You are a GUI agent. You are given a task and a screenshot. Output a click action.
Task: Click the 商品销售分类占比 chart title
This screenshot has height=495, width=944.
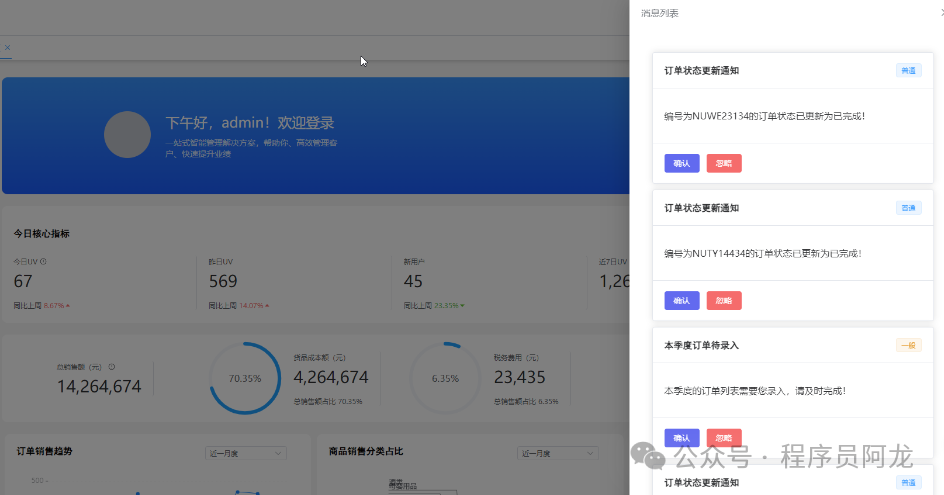(366, 451)
